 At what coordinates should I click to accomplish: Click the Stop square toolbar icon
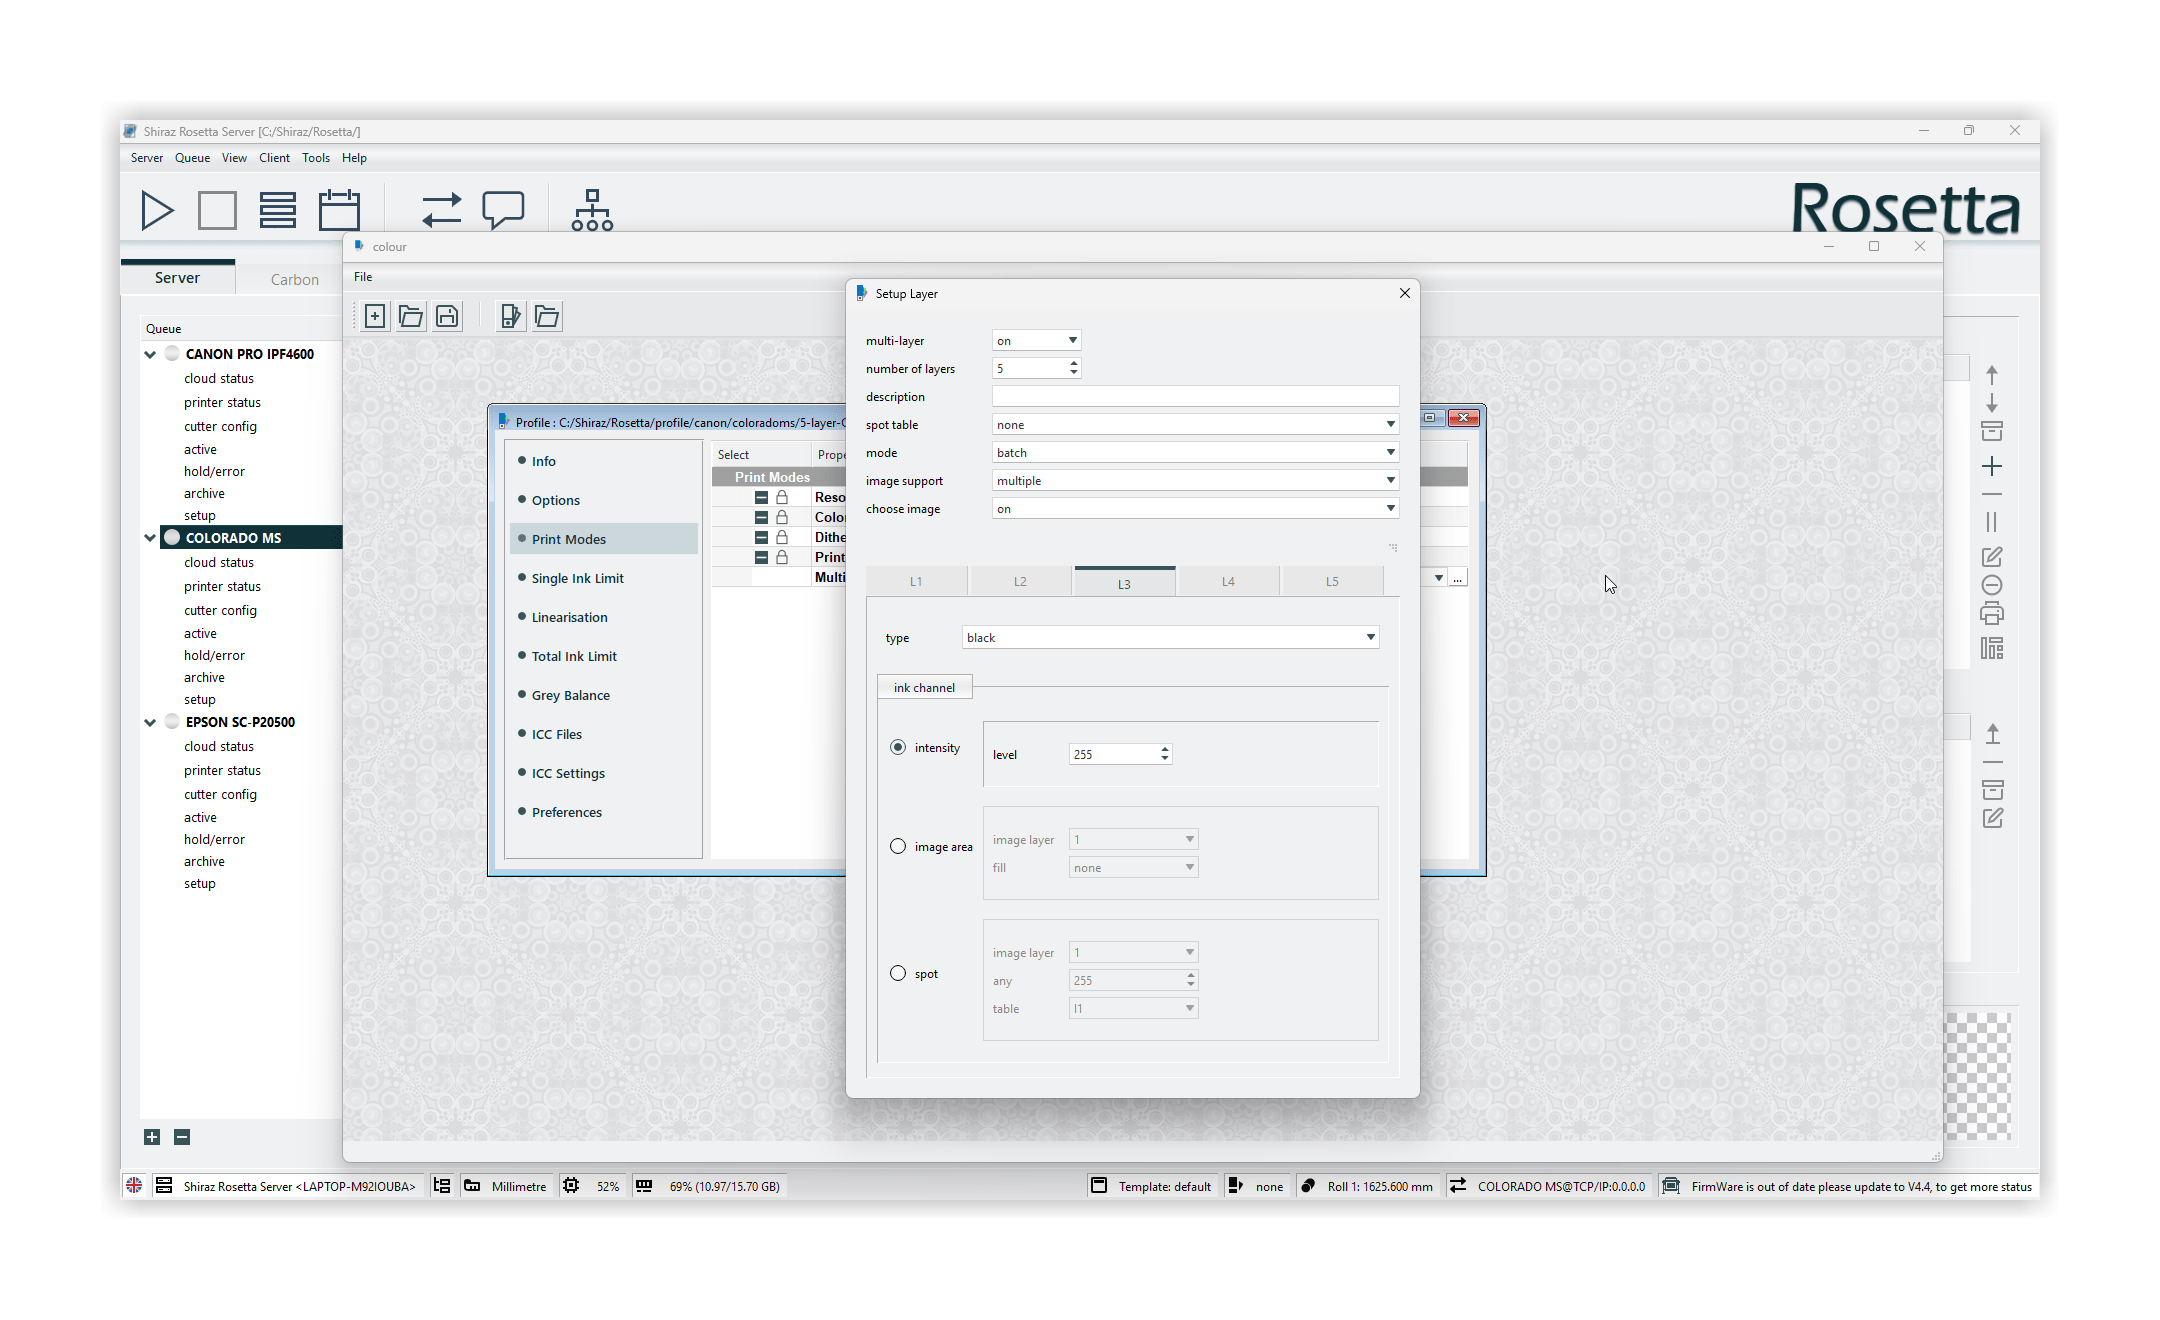[x=217, y=210]
